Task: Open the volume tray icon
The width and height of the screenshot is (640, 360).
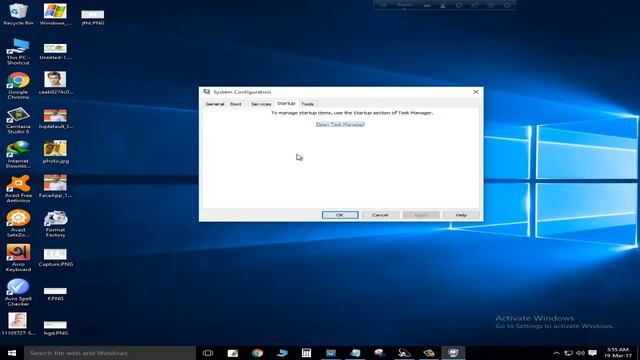Action: [x=580, y=353]
